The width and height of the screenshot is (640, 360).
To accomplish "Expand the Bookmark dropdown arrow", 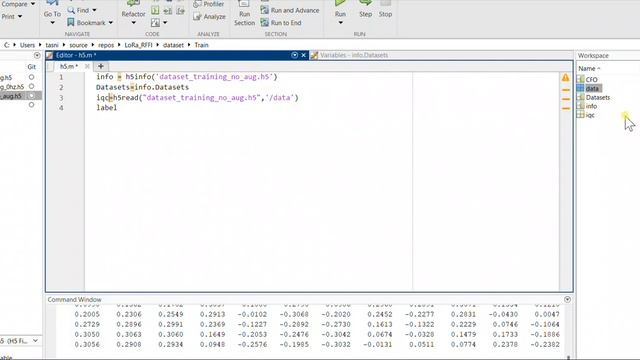I will (x=111, y=22).
